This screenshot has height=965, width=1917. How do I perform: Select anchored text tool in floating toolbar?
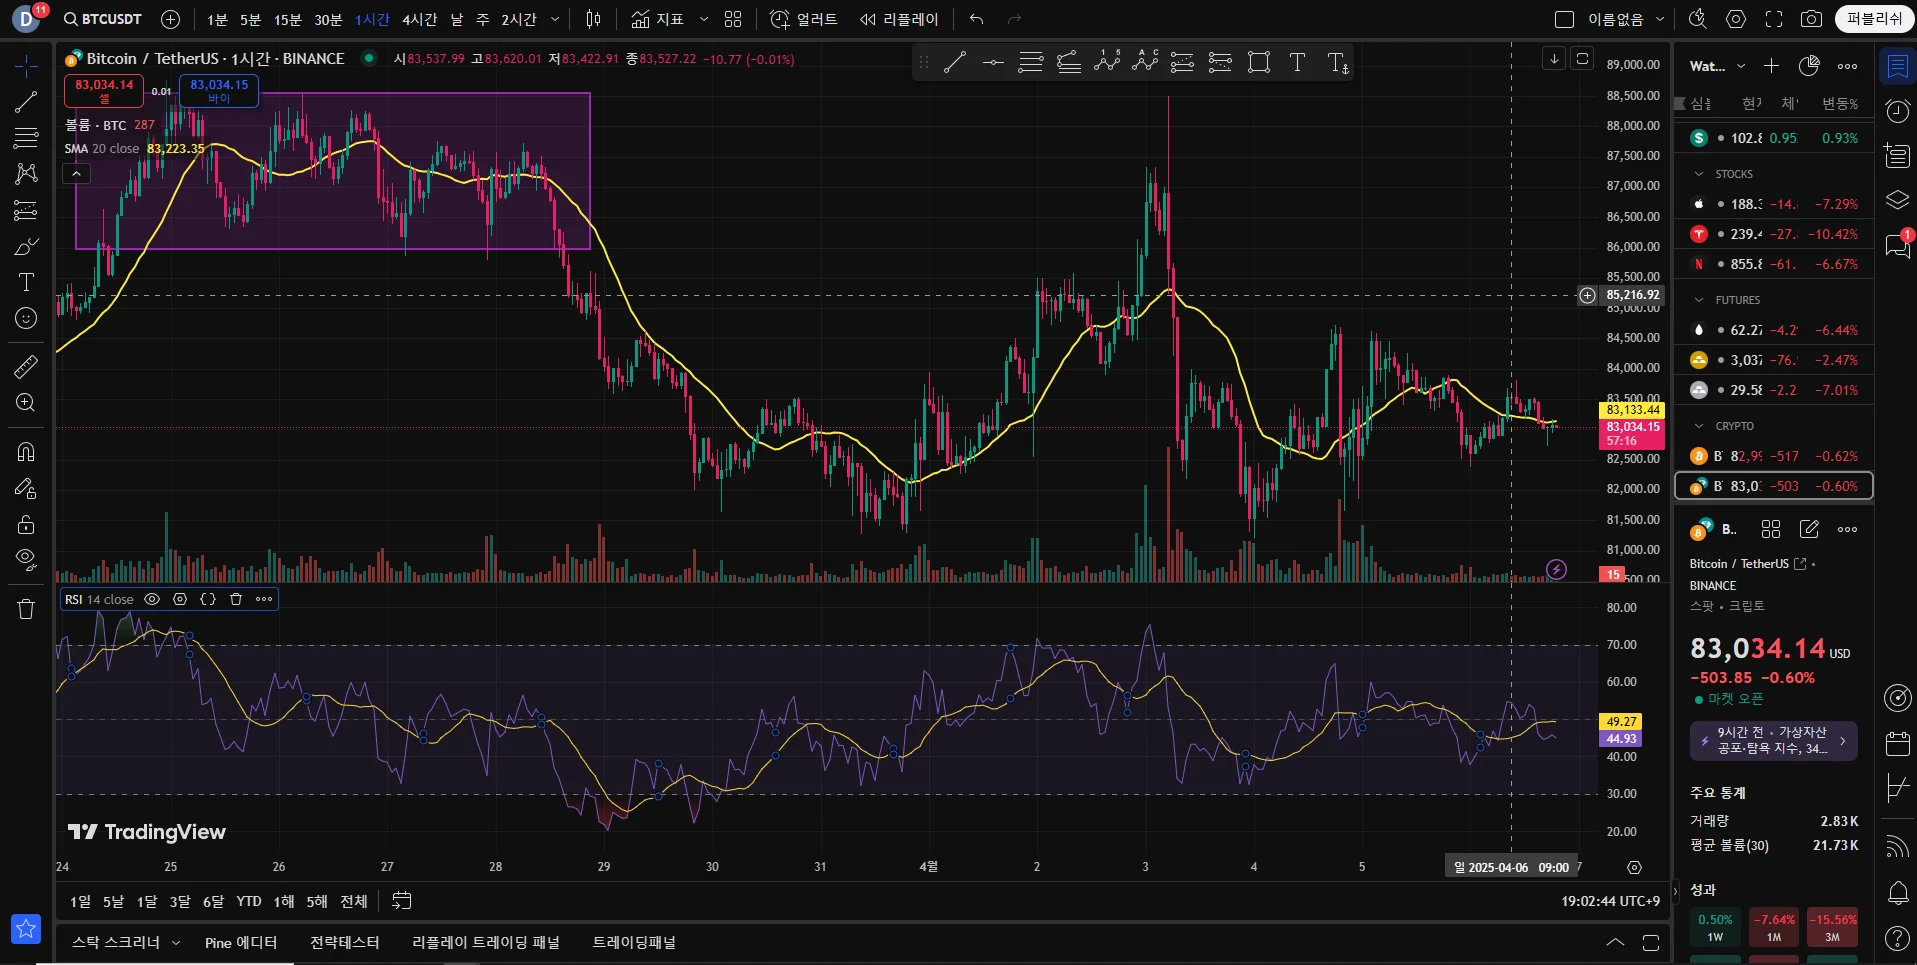pos(1338,63)
